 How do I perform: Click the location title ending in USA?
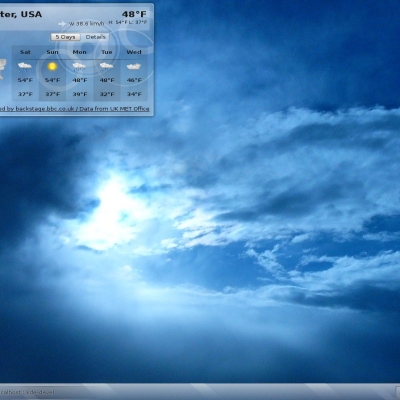pyautogui.click(x=21, y=14)
